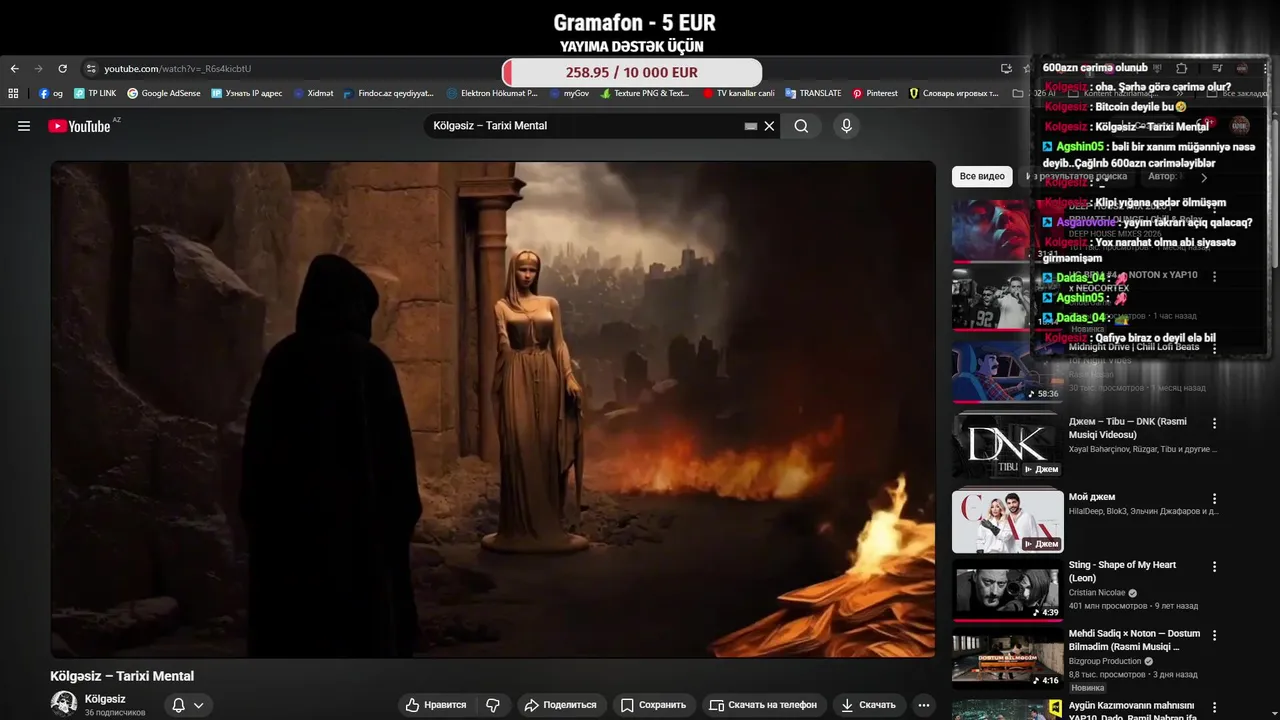Select the Все видео filter chip
This screenshot has width=1280, height=720.
point(982,176)
